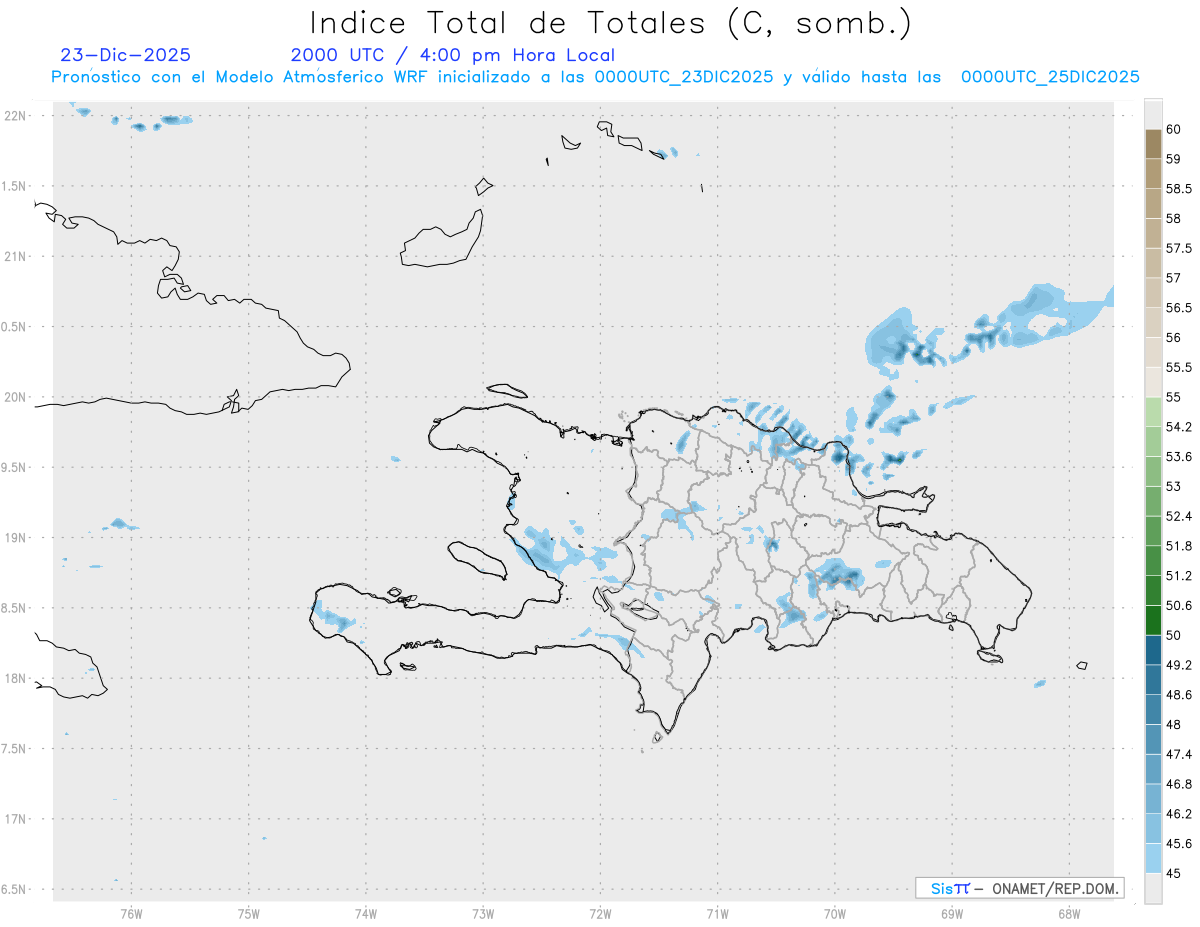Click the latitude label "18N"

click(17, 678)
